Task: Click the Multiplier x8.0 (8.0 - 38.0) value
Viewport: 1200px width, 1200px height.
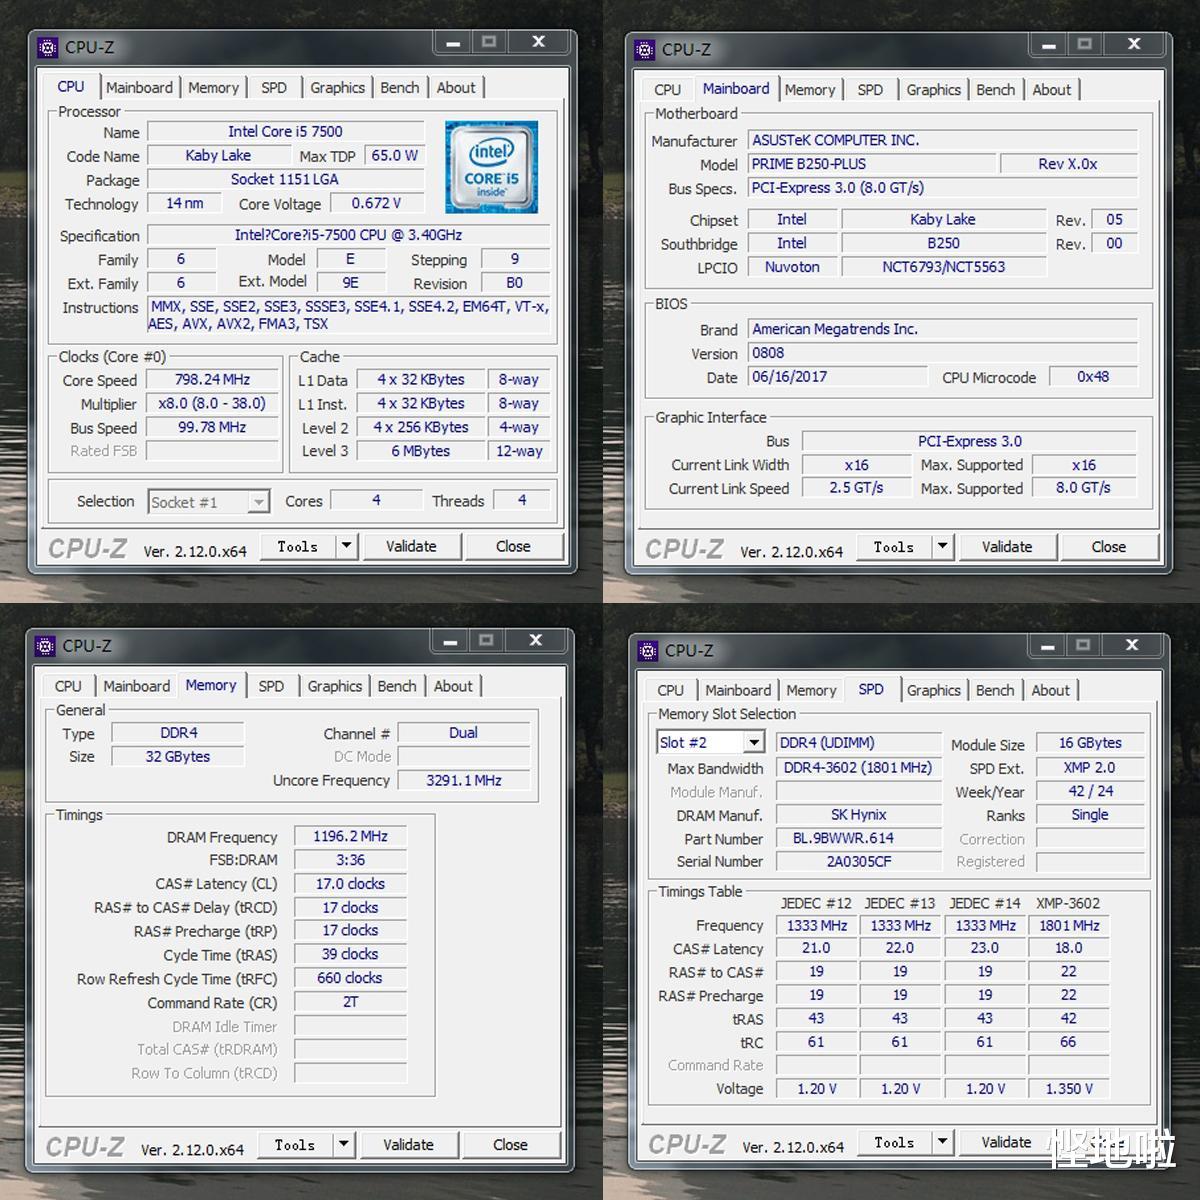Action: click(212, 404)
